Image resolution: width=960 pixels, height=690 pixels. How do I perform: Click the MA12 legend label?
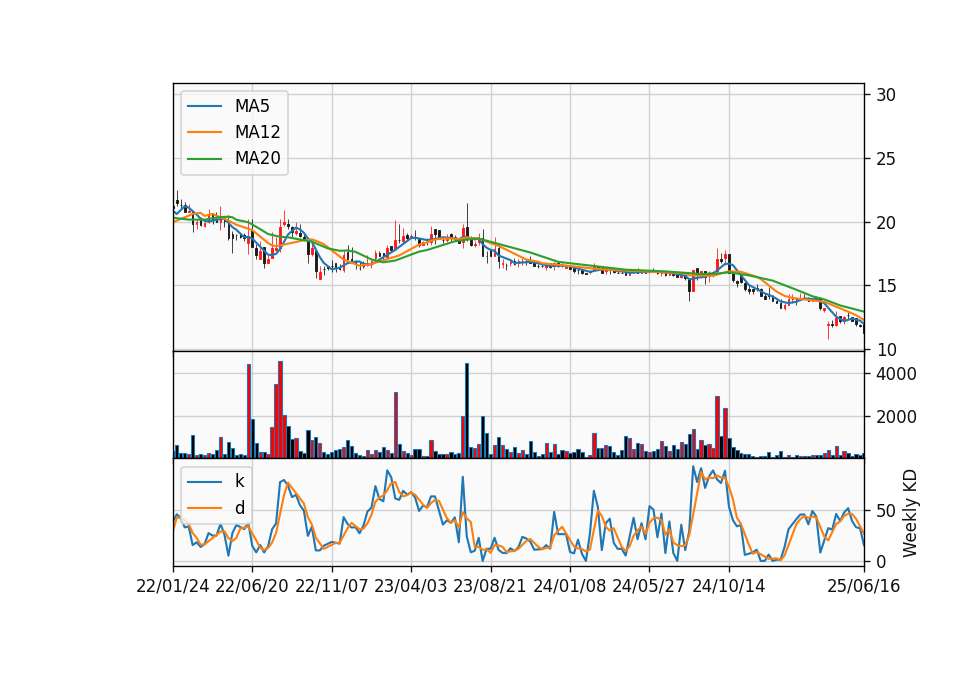pos(257,132)
